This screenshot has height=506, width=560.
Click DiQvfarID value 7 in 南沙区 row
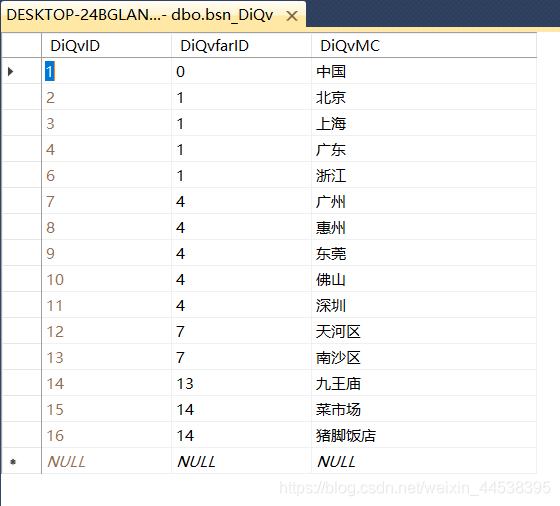pyautogui.click(x=241, y=358)
